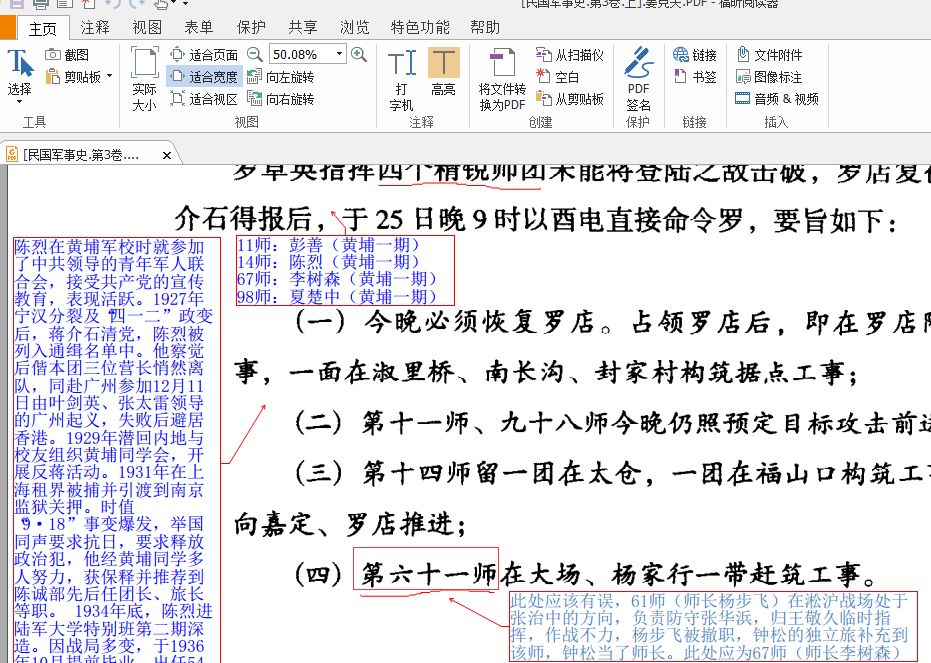
Task: Open the 特色功能 ribbon tab
Action: [x=419, y=27]
